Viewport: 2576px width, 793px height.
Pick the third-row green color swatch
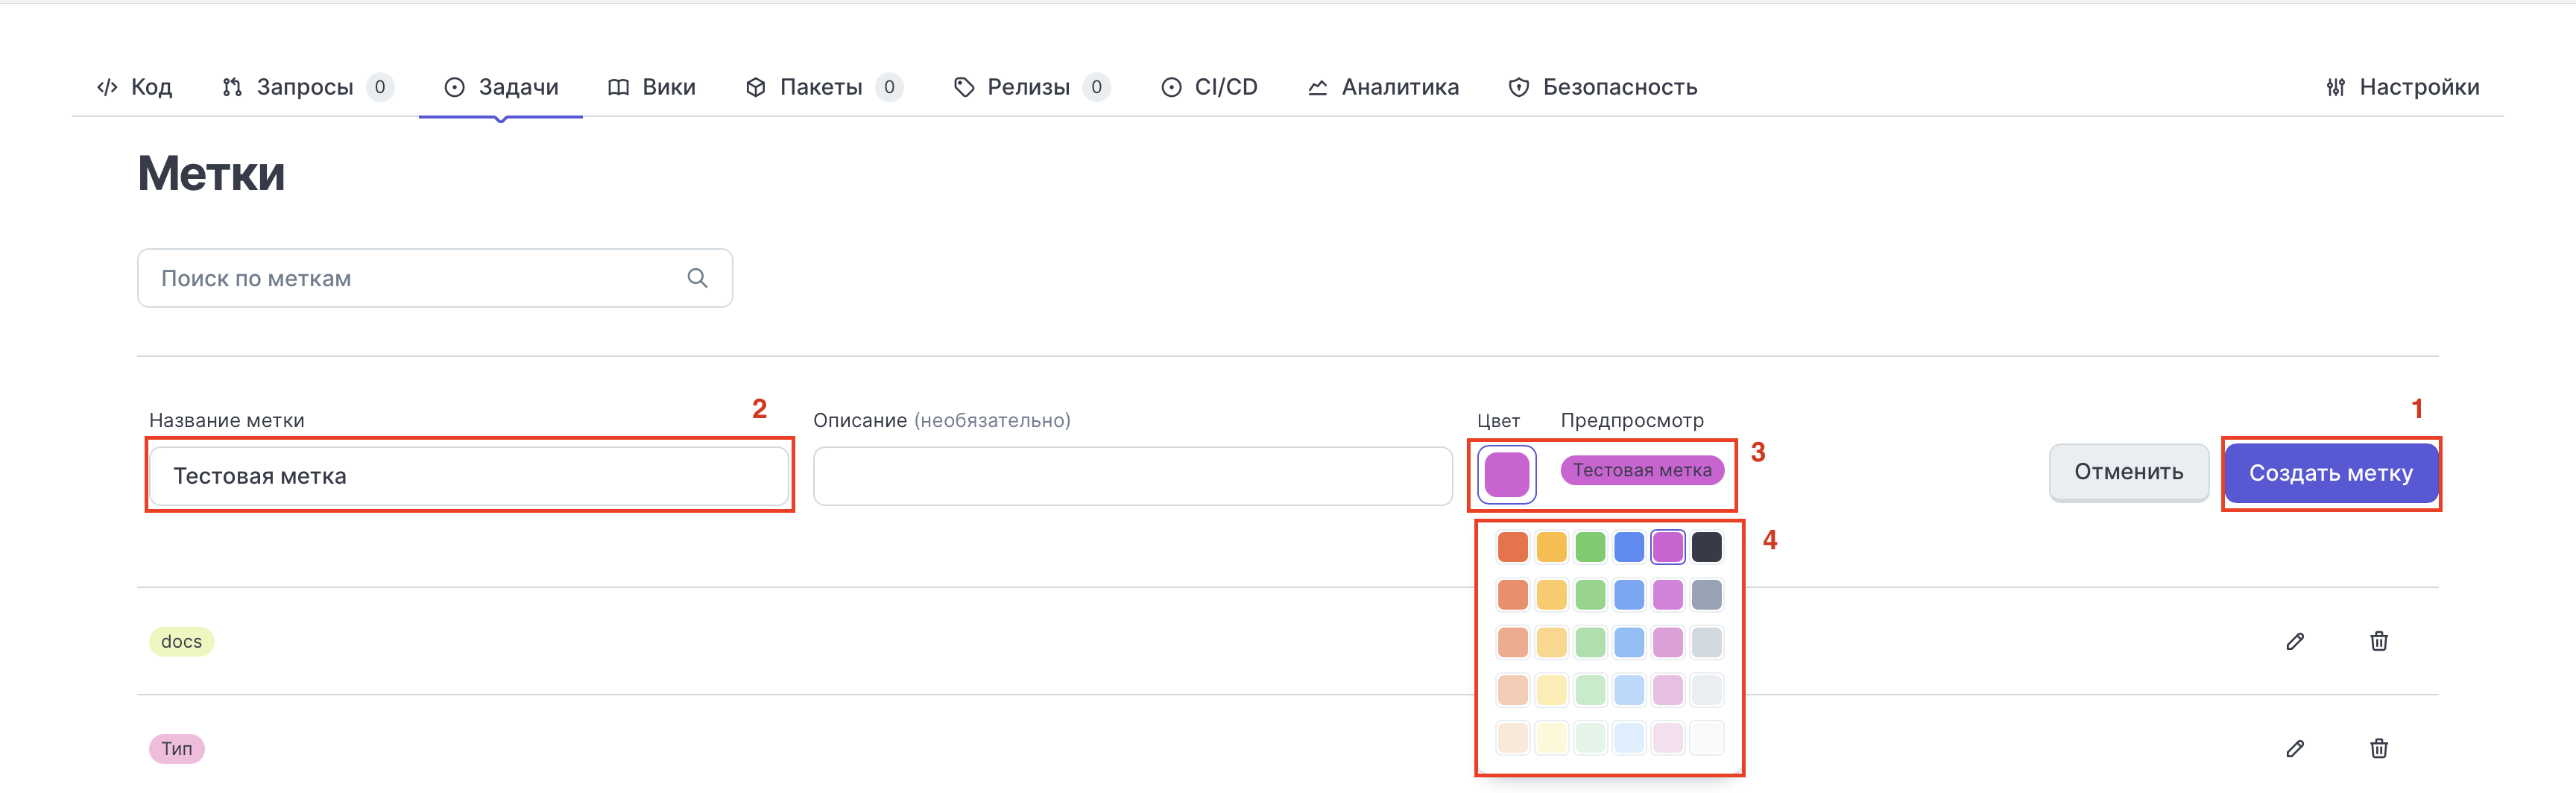tap(1590, 642)
